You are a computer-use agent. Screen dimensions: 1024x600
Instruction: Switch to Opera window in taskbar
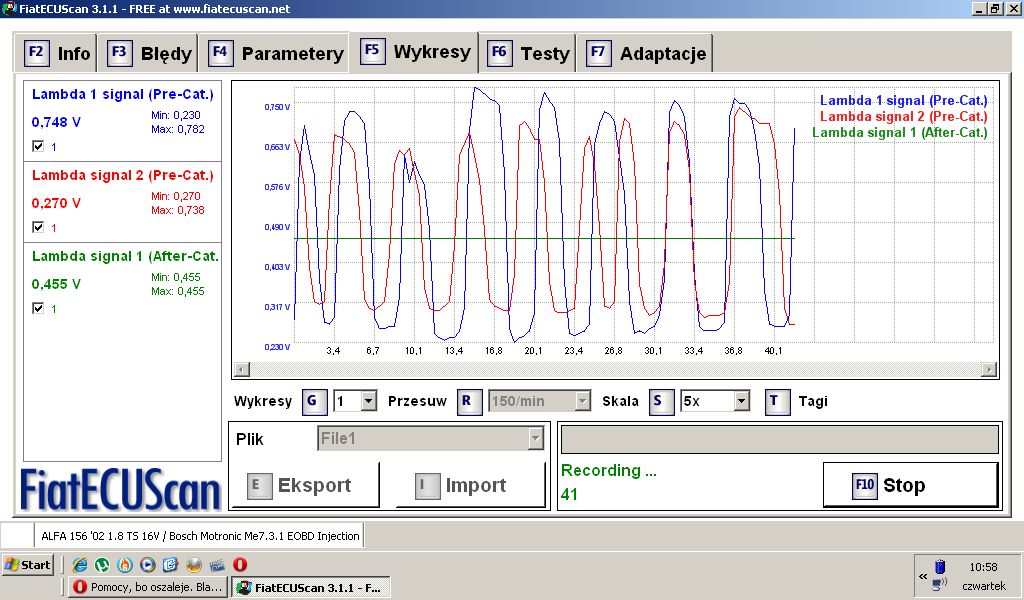pyautogui.click(x=148, y=587)
